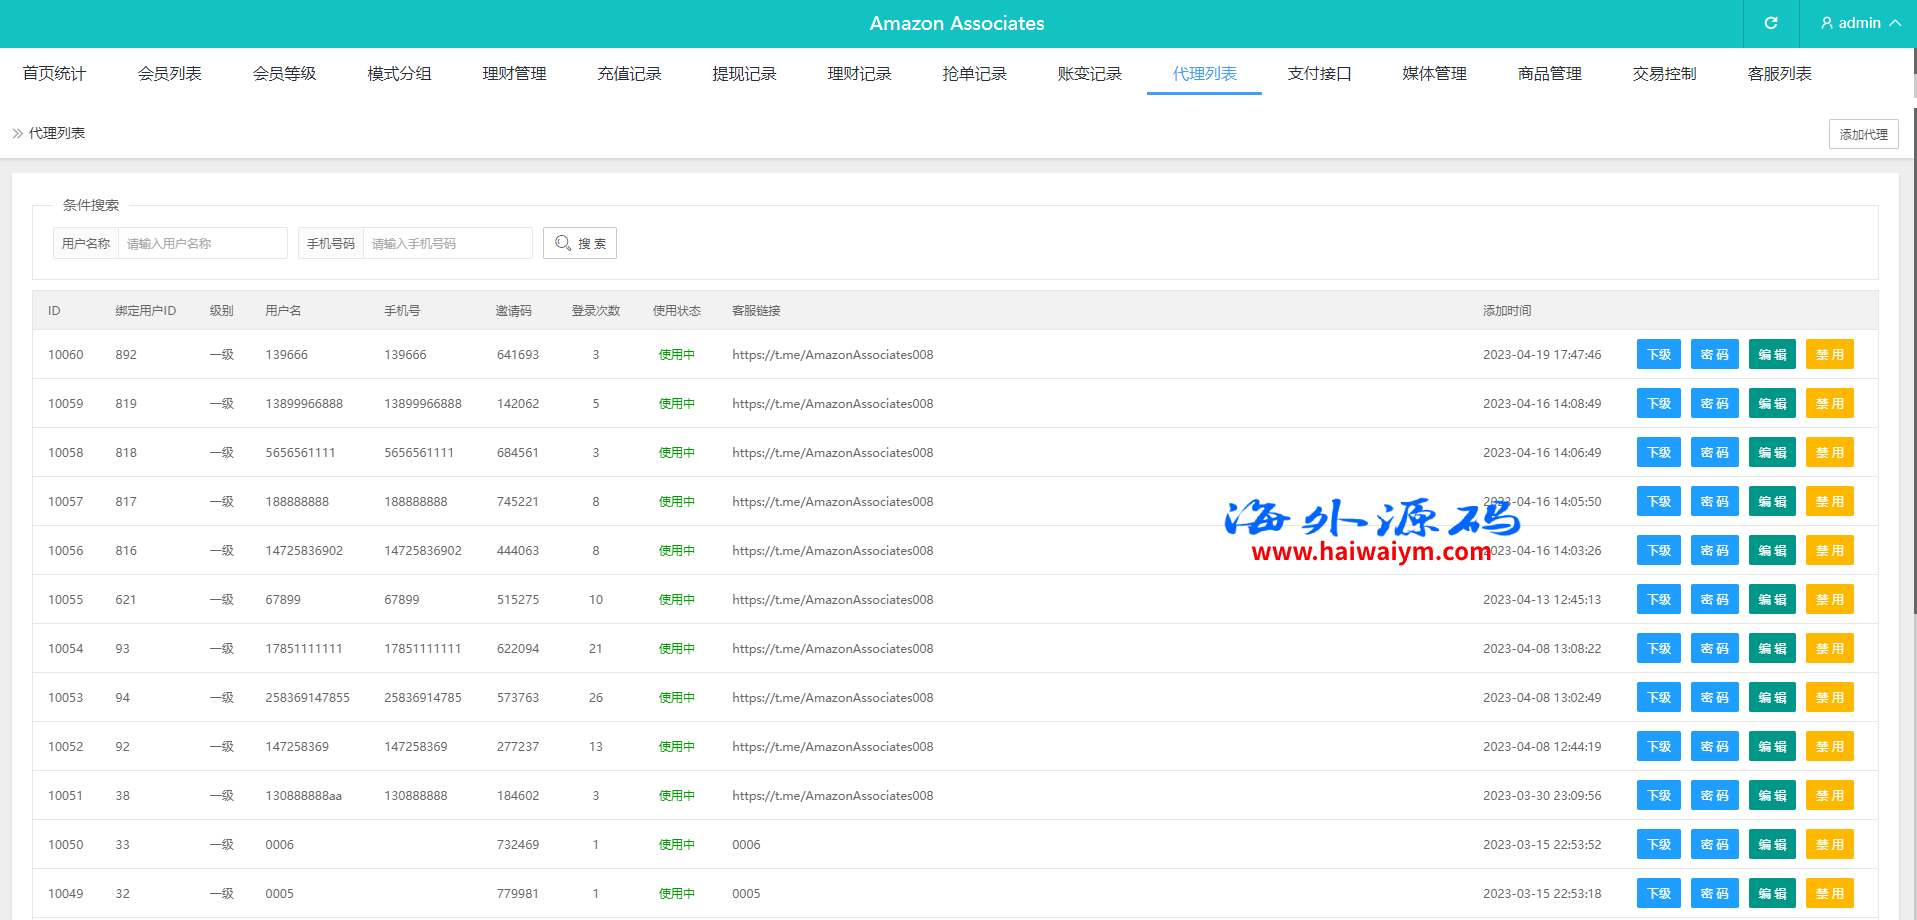Click the search magnifier button
Image resolution: width=1917 pixels, height=920 pixels.
pos(580,243)
